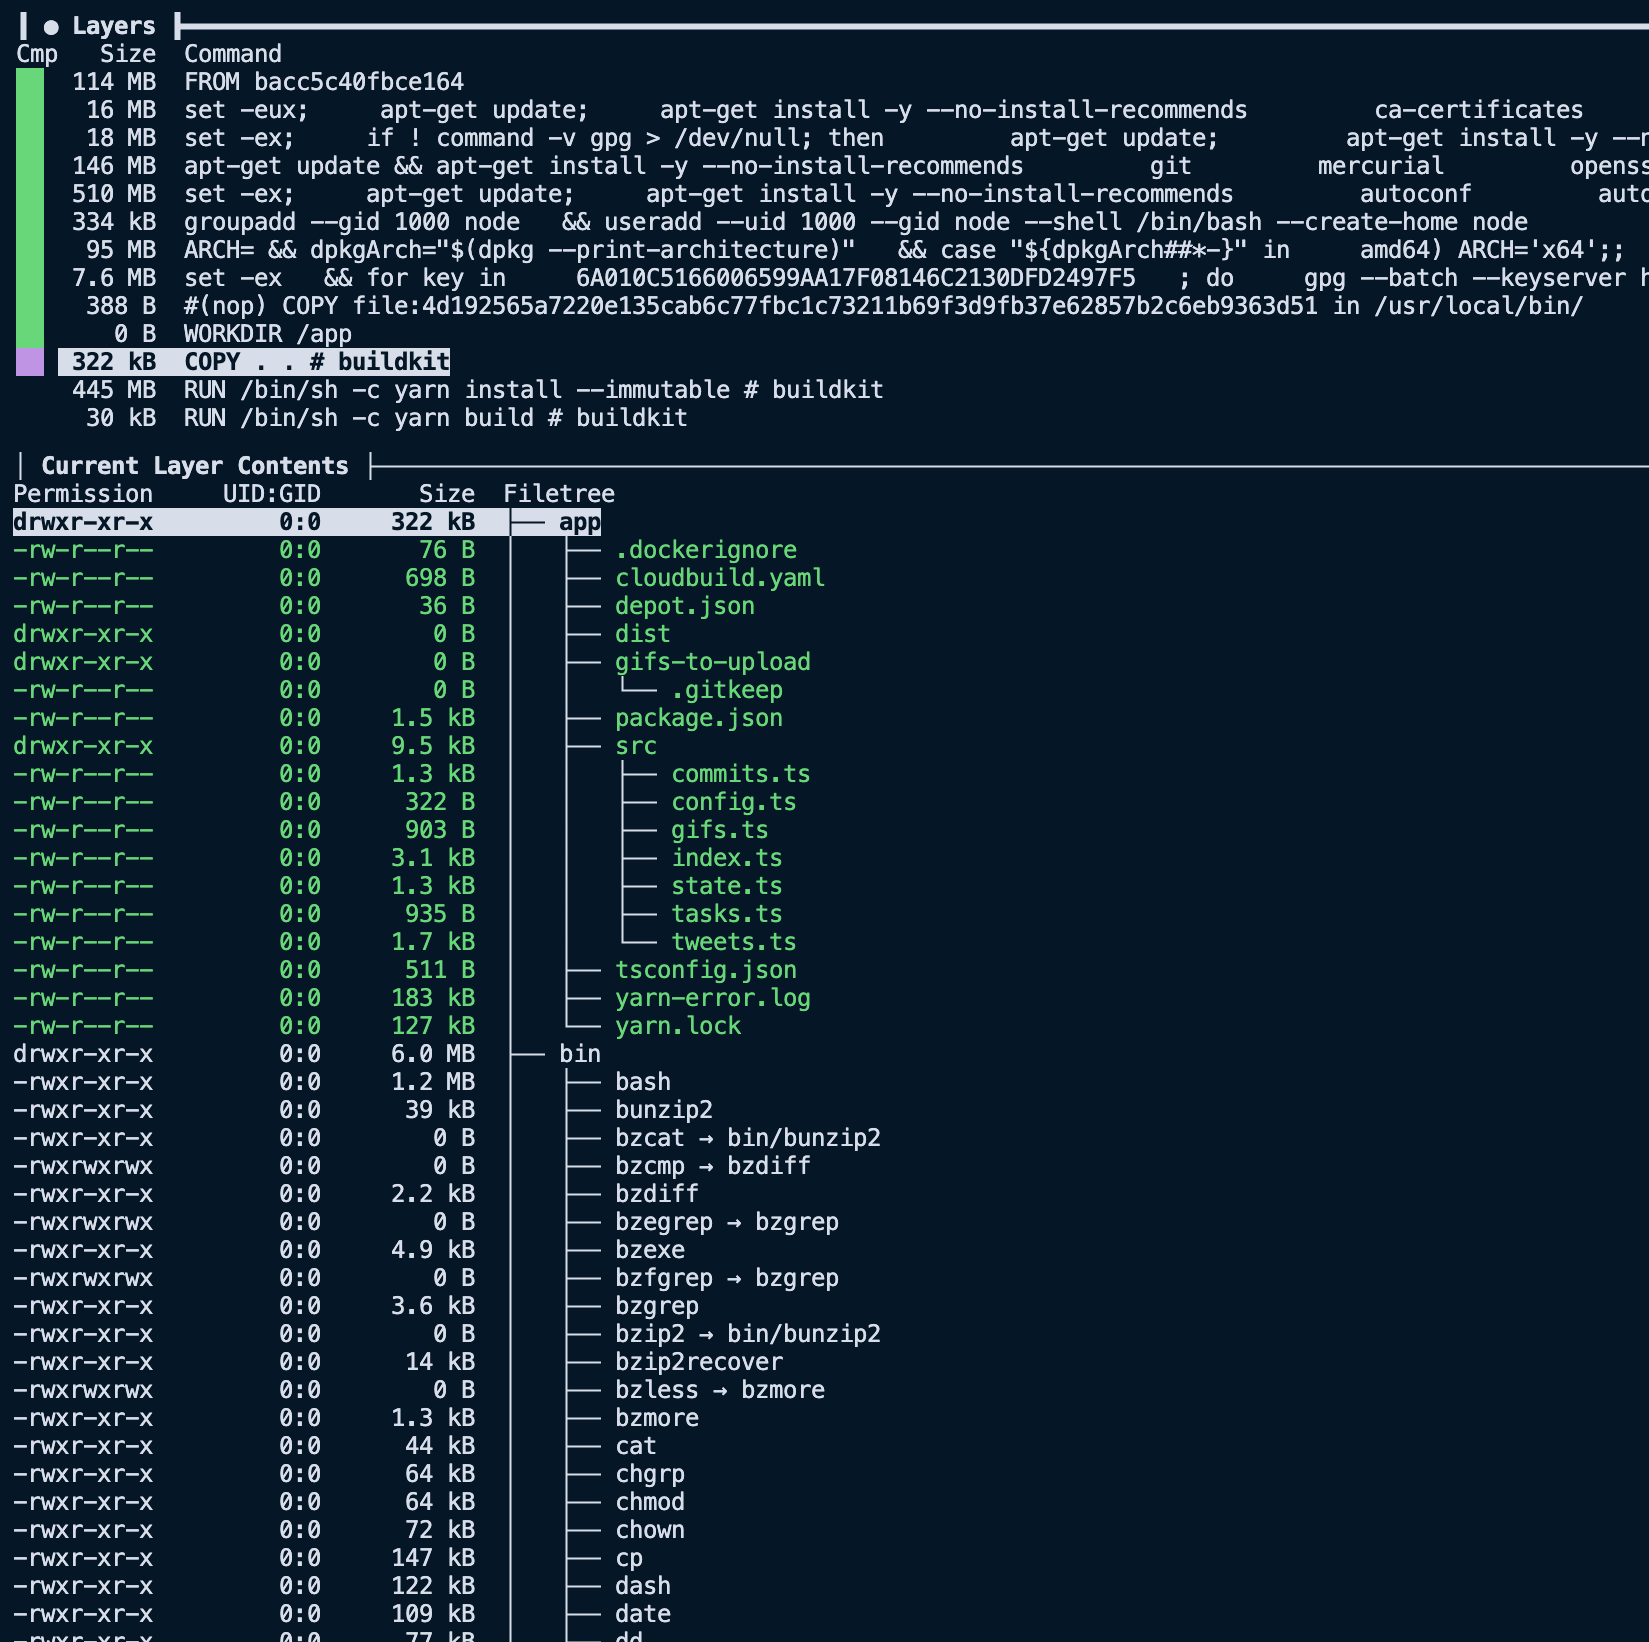Select the .dockerignore file
The image size is (1649, 1642).
[705, 550]
